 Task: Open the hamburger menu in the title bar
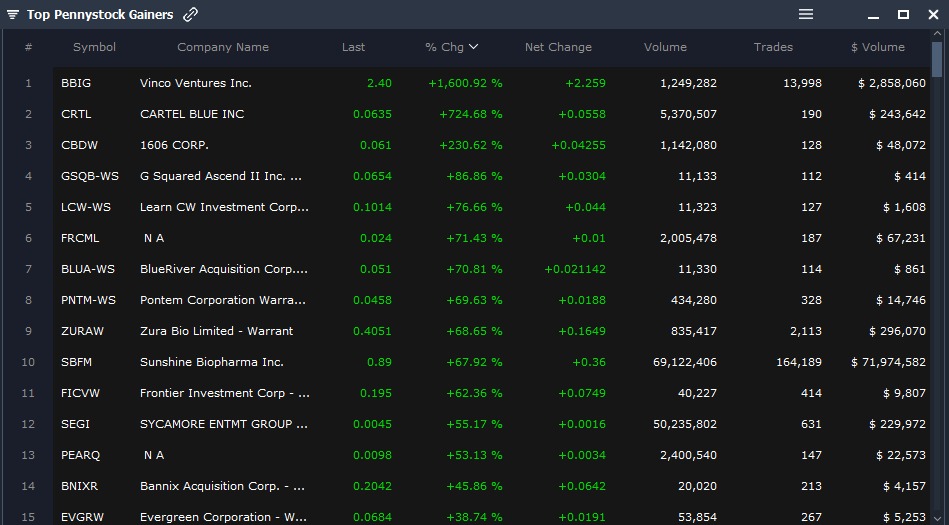point(806,14)
